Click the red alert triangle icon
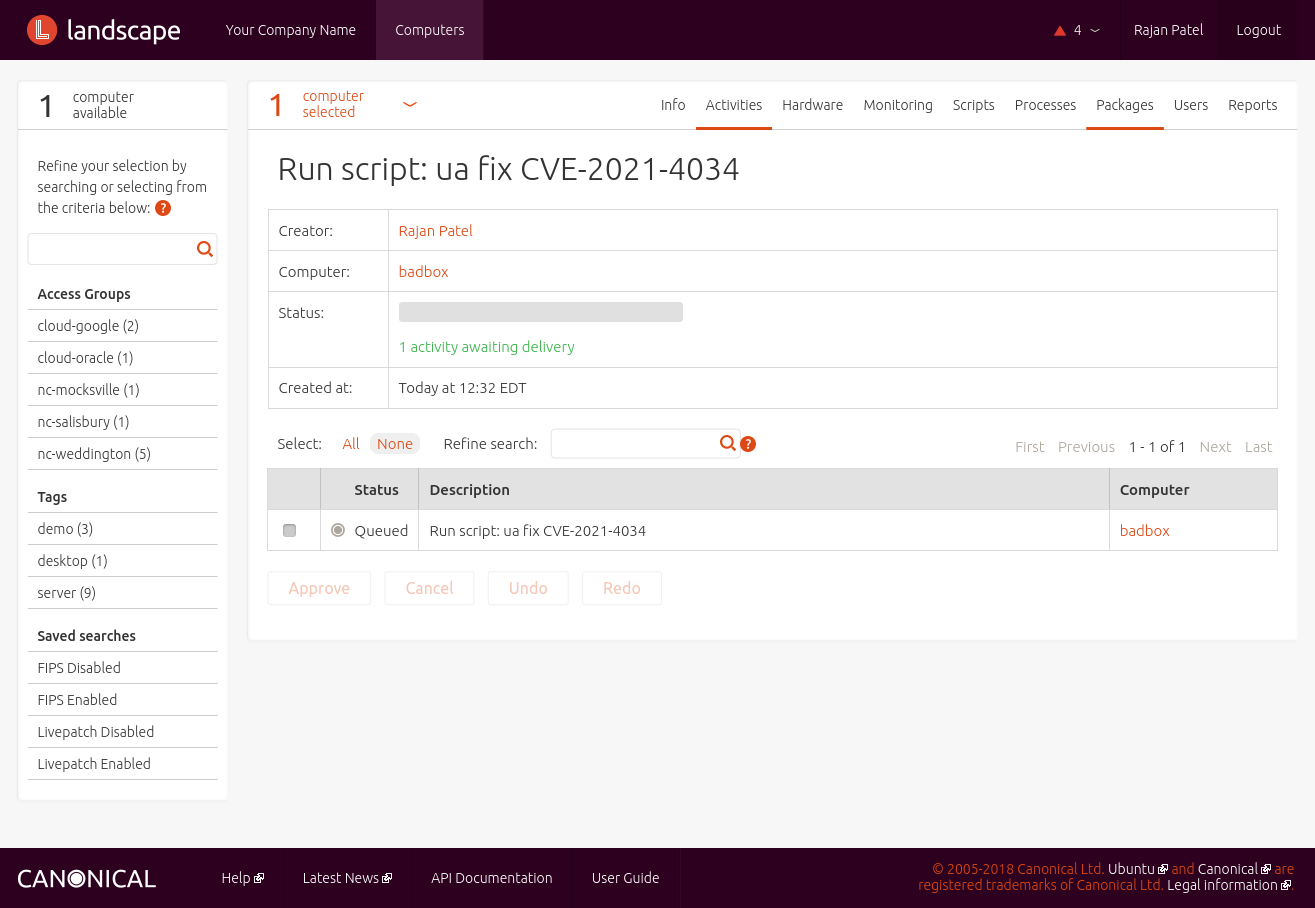 point(1060,30)
